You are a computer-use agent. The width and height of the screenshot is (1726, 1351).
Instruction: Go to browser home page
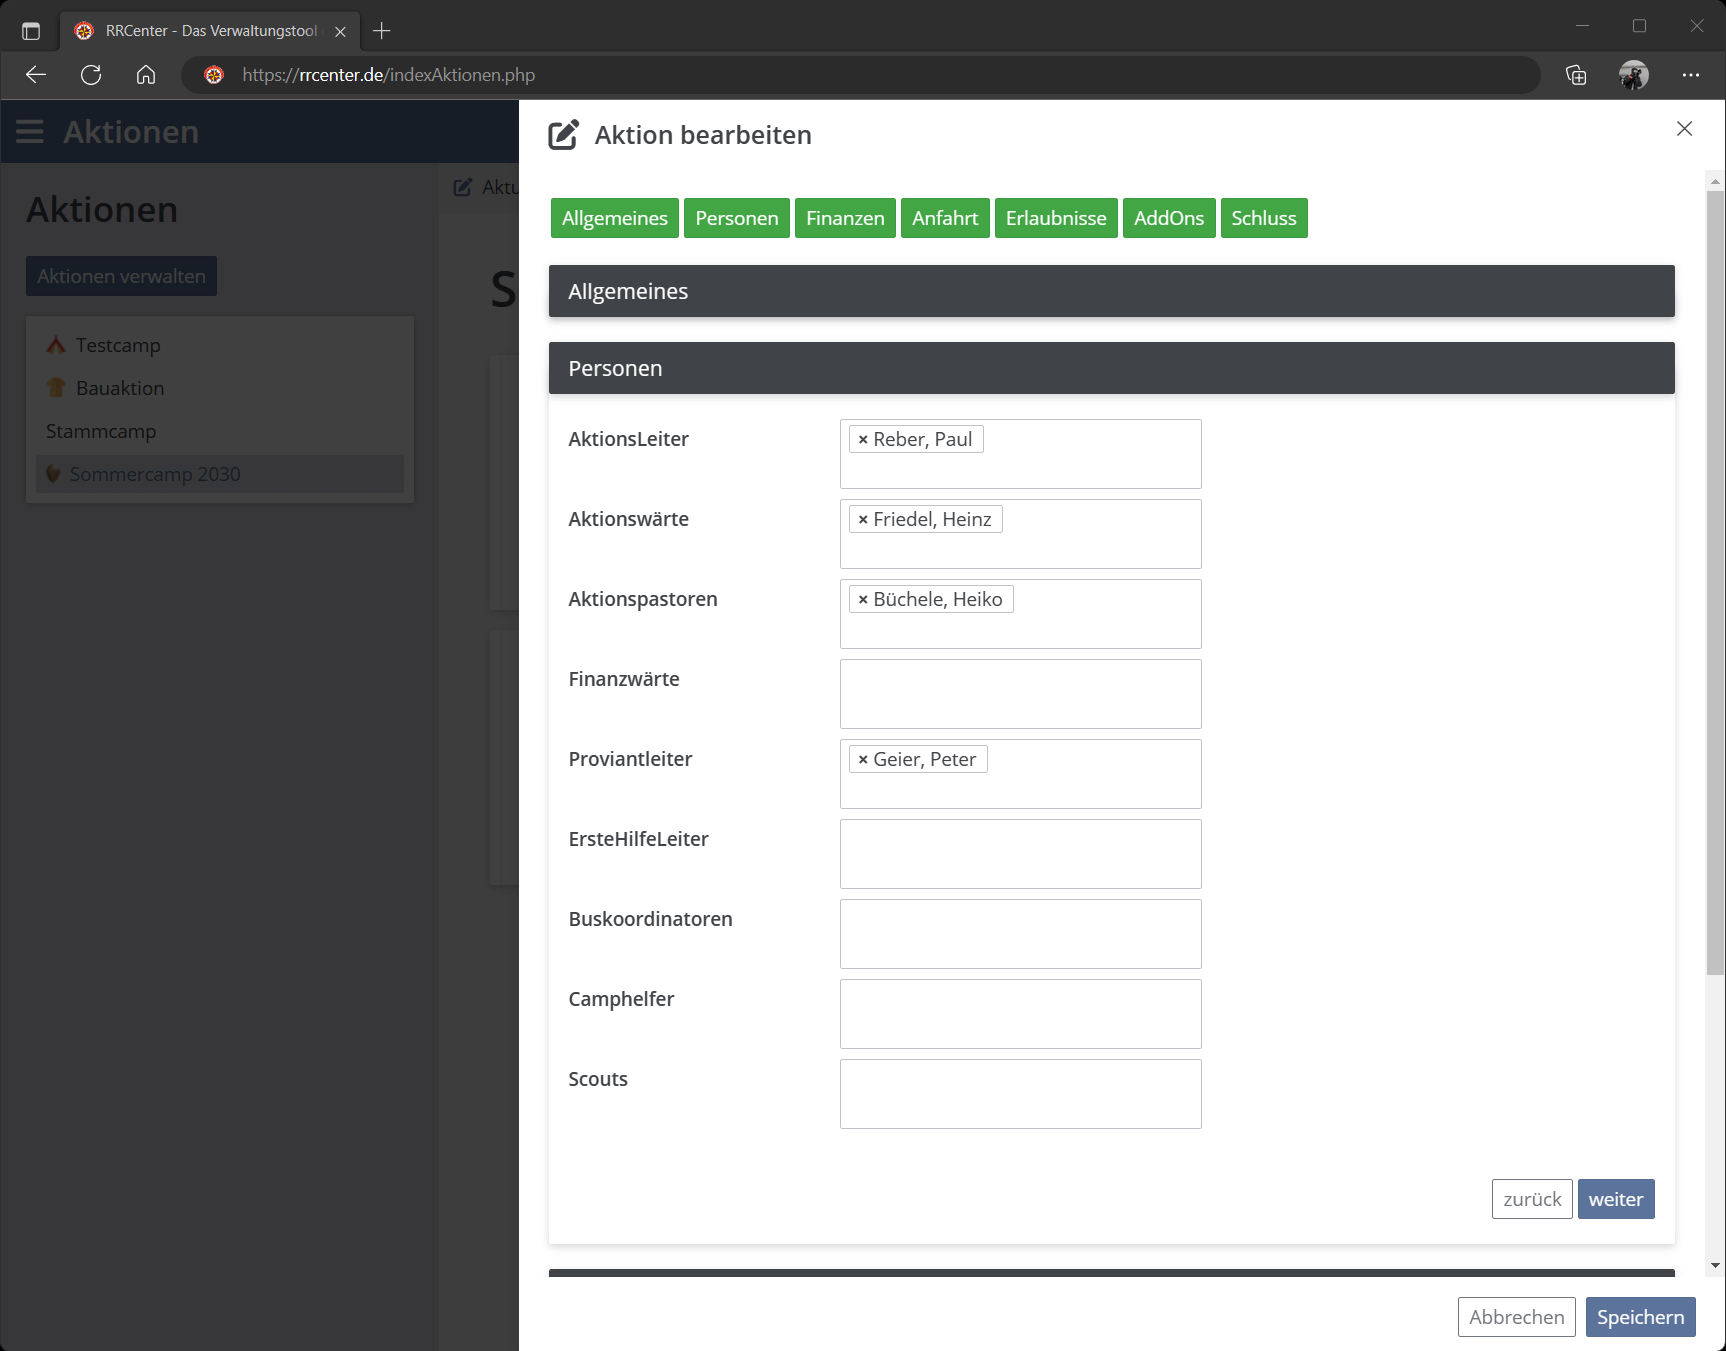coord(146,75)
